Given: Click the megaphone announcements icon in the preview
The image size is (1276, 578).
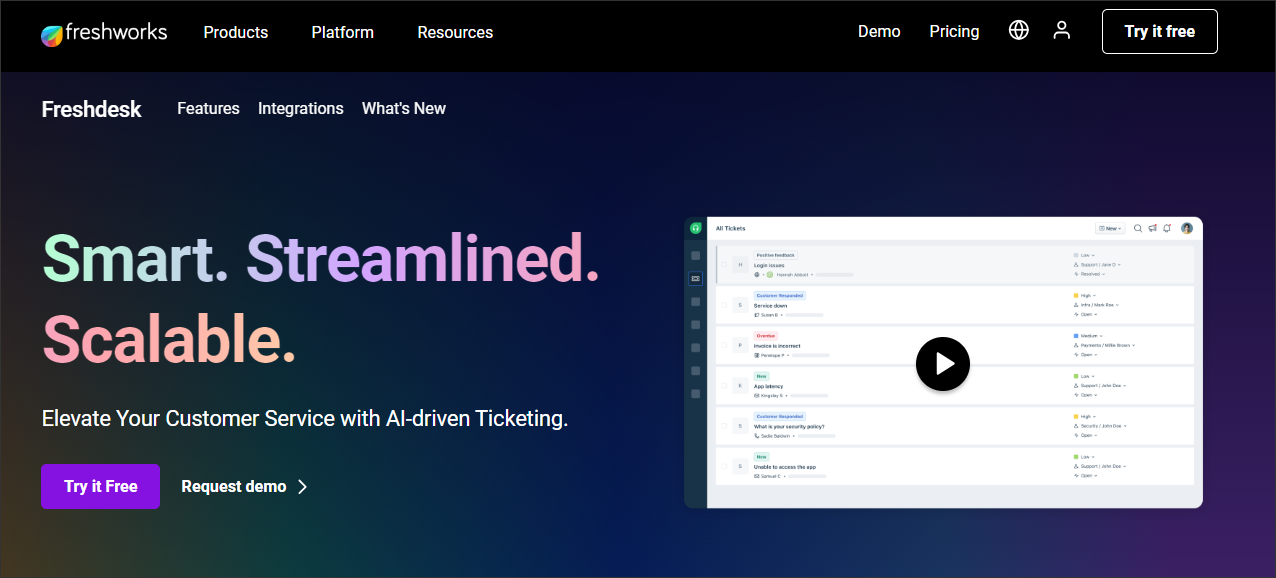Looking at the screenshot, I should tap(1152, 228).
